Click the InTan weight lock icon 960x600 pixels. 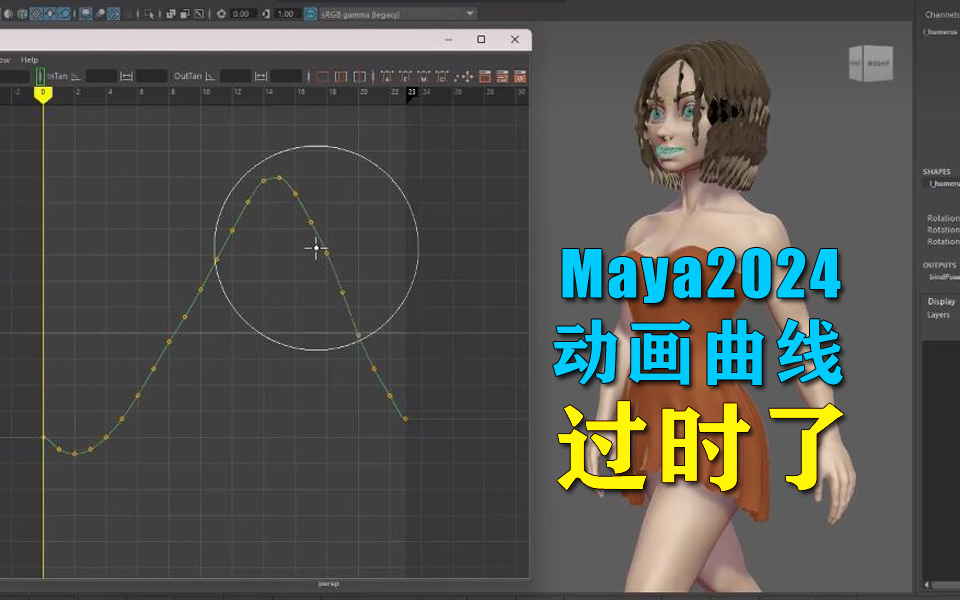click(126, 77)
